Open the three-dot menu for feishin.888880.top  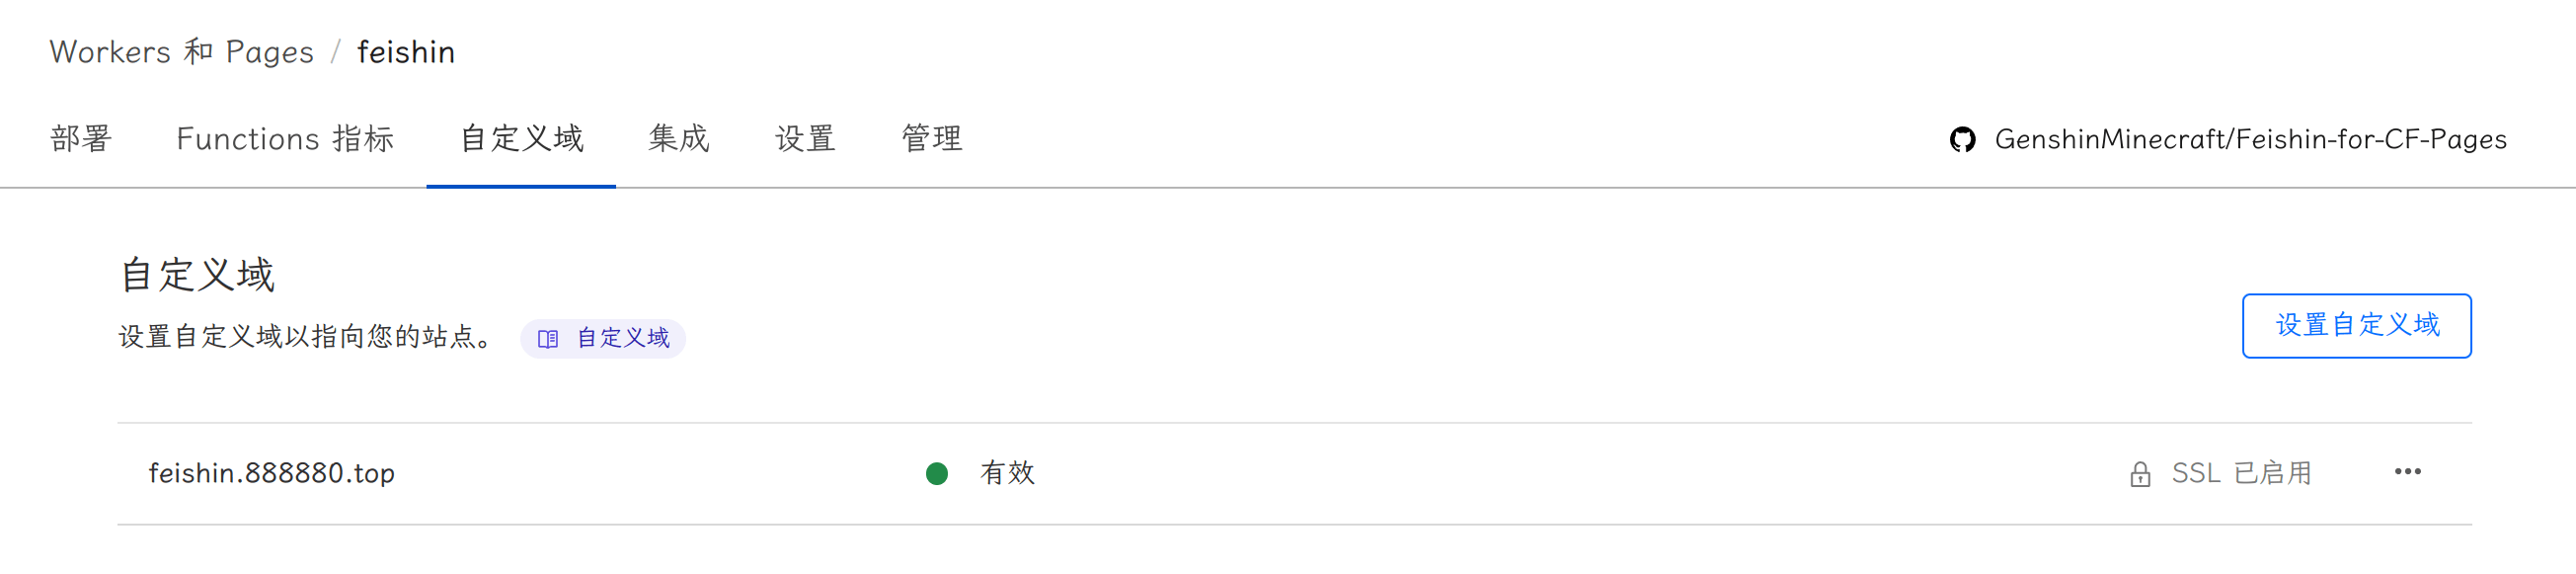click(2407, 472)
